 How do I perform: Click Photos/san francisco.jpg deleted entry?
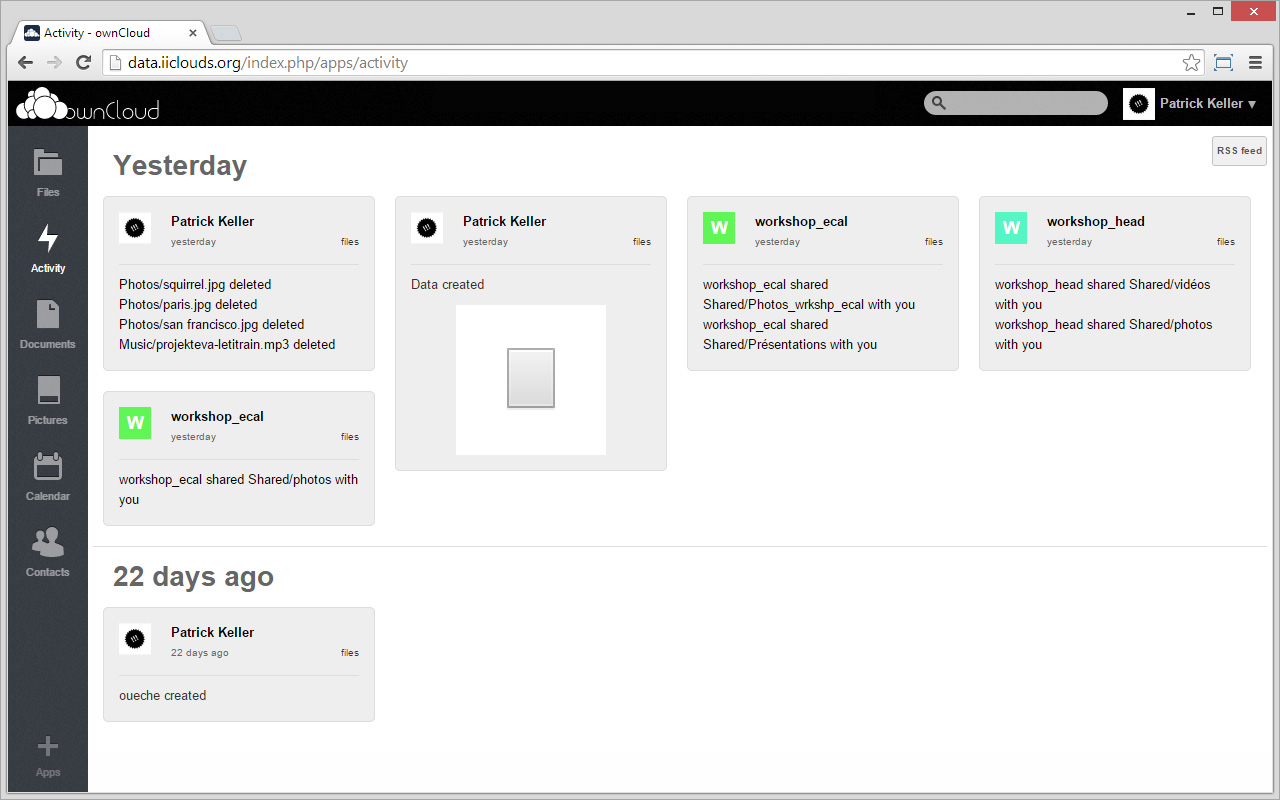212,325
